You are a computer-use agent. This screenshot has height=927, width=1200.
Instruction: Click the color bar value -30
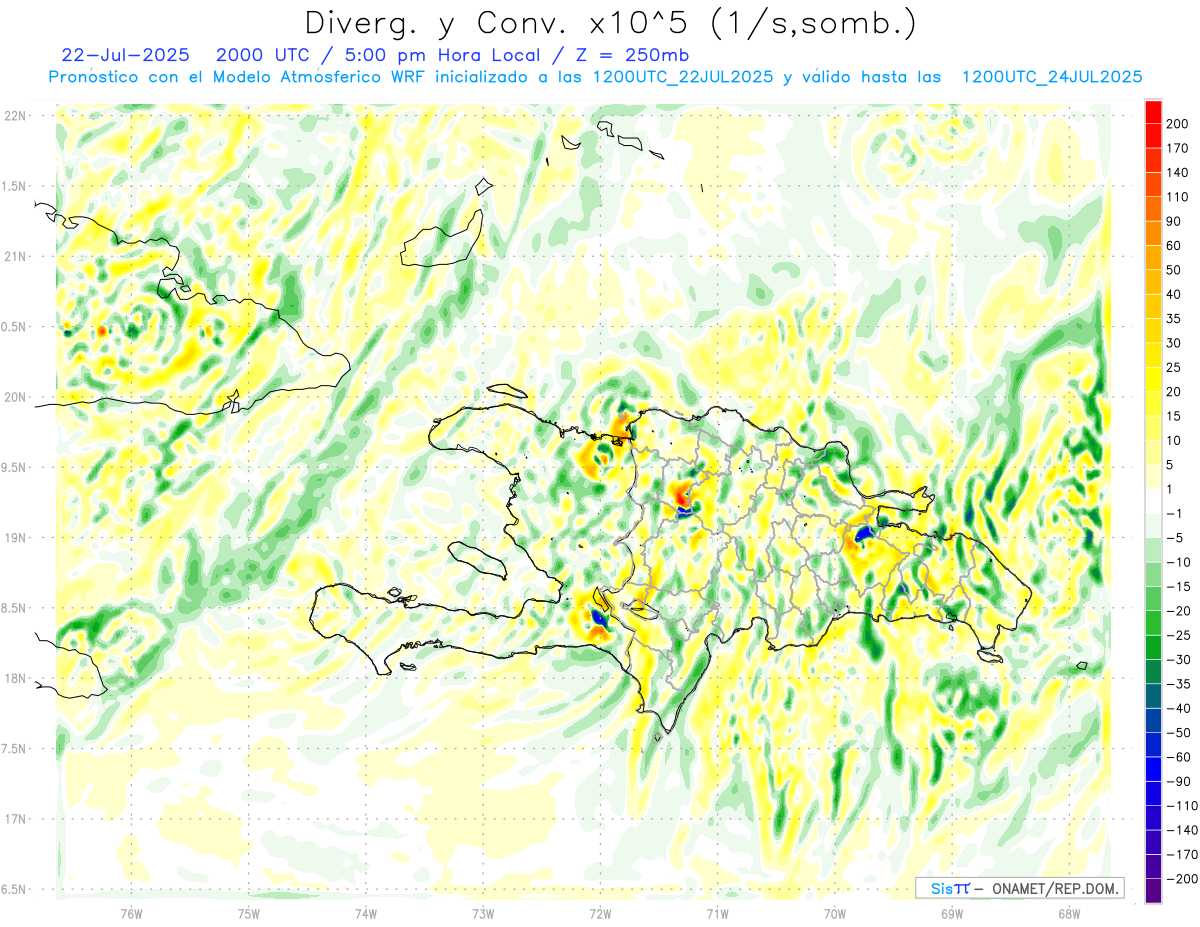pos(1181,660)
